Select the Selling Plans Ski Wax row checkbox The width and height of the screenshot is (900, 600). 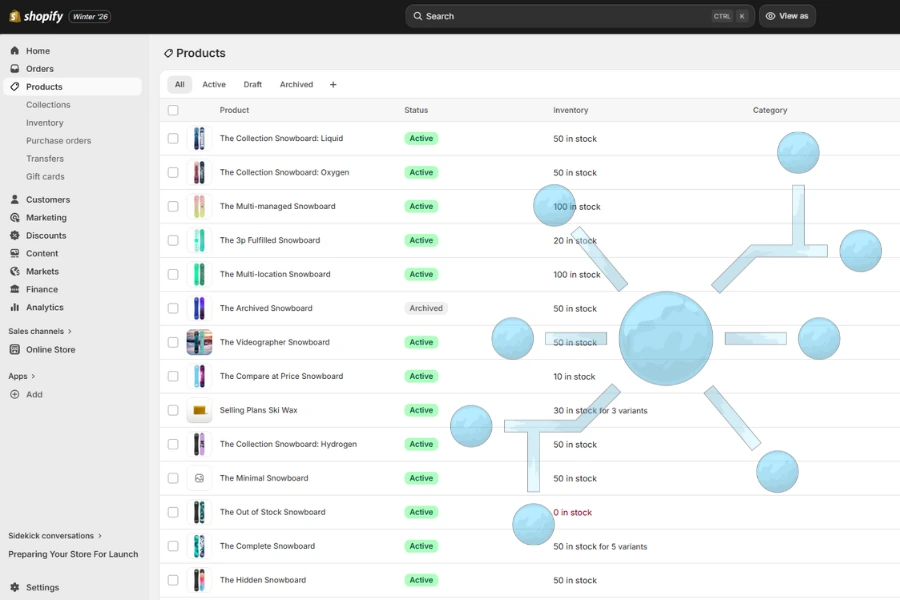172,410
